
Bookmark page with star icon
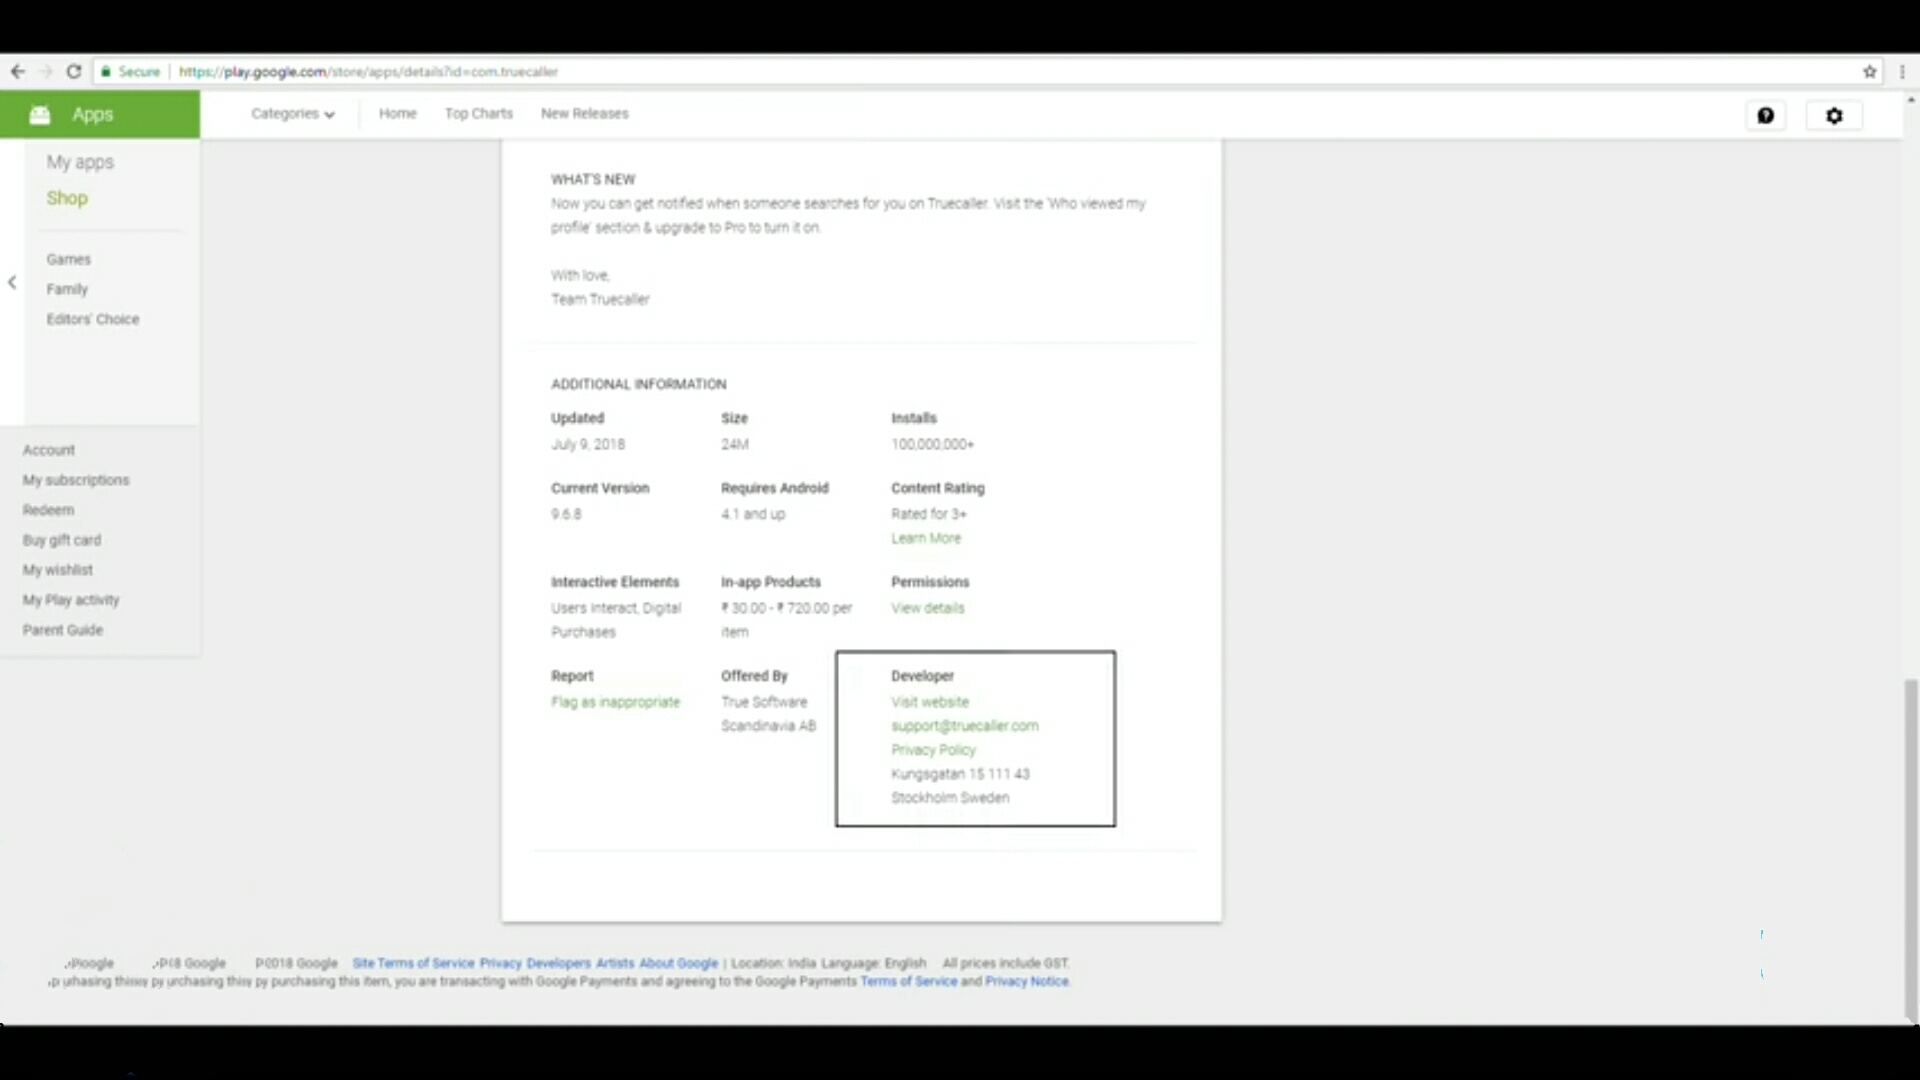1869,71
